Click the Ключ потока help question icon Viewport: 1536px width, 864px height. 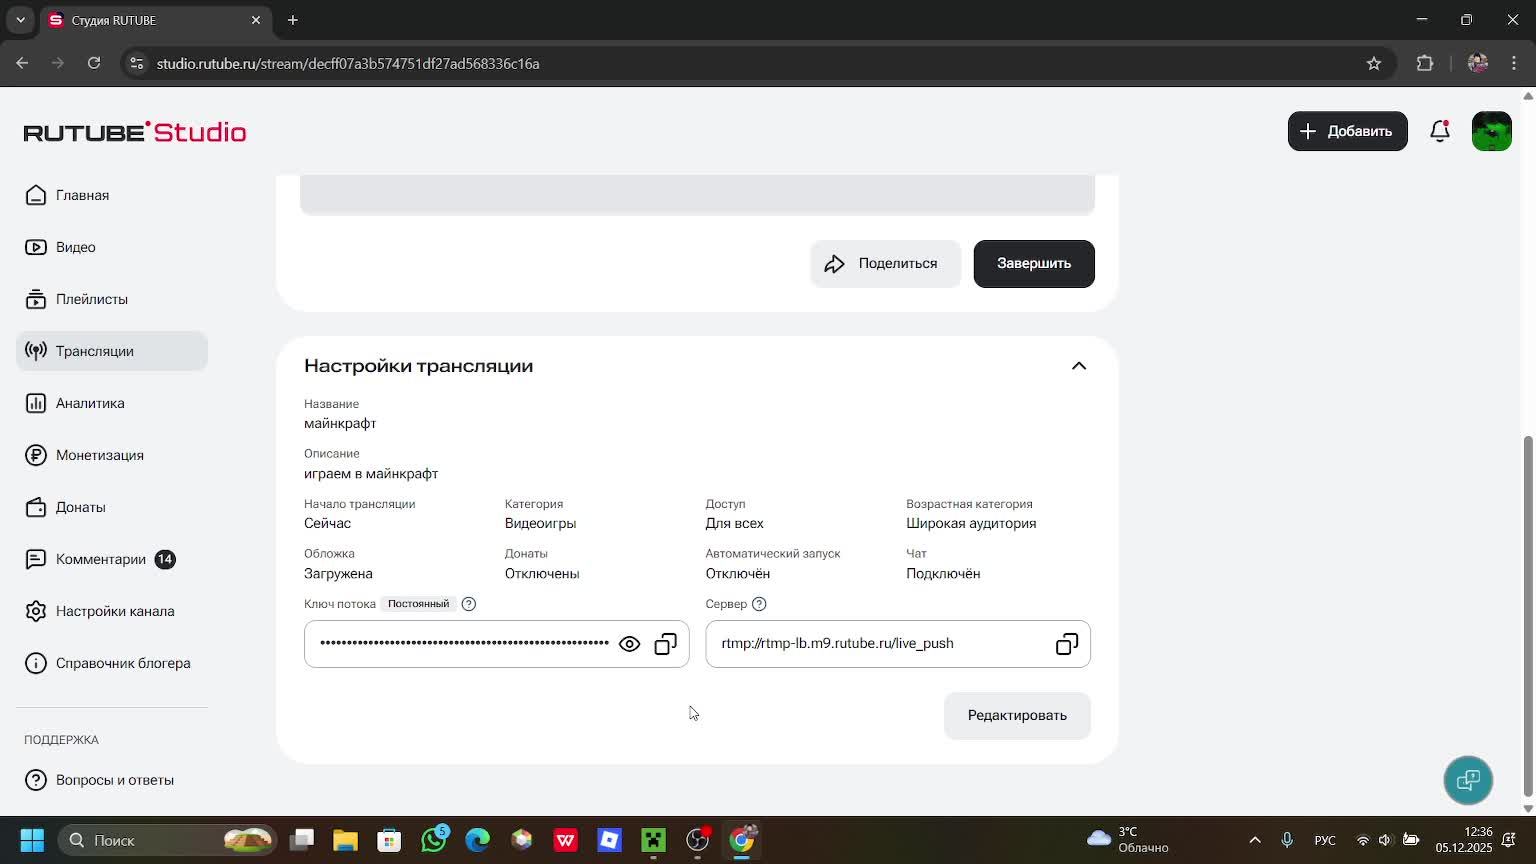[x=469, y=604]
